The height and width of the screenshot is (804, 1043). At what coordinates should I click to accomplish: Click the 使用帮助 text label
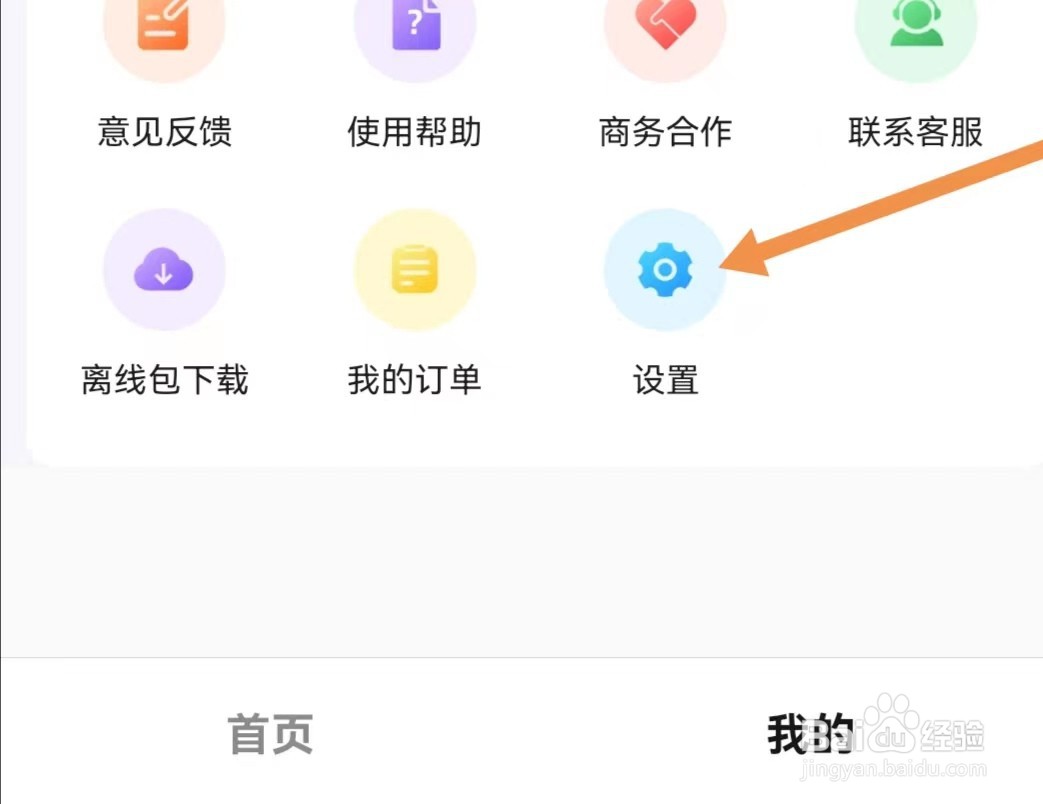(414, 131)
